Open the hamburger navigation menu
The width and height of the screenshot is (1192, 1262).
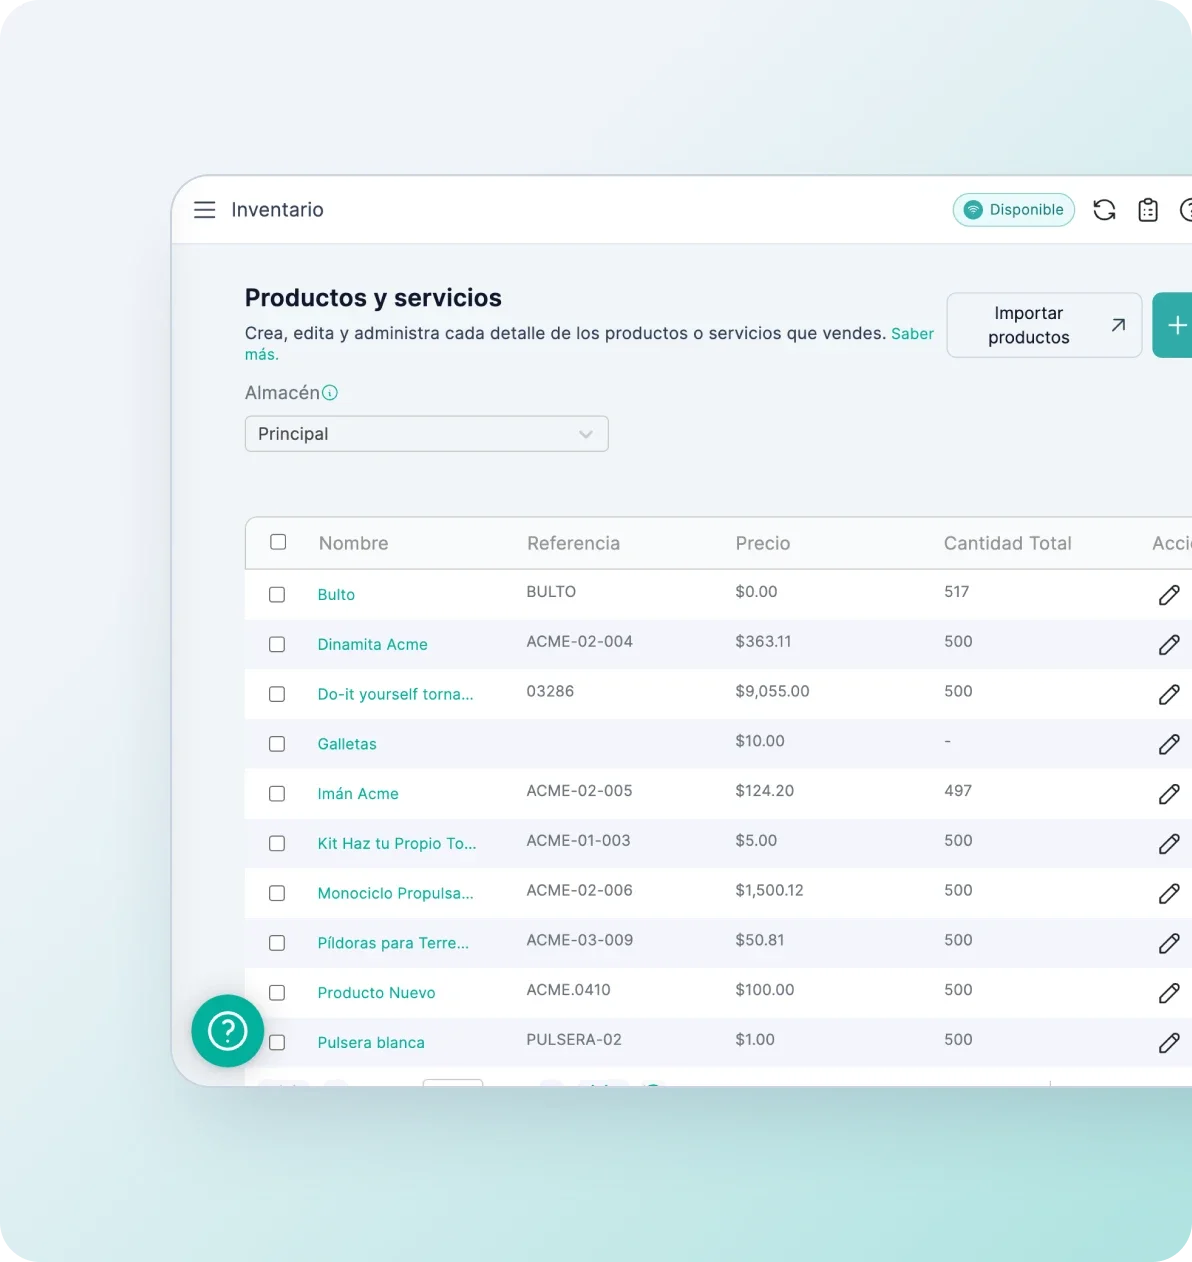point(204,210)
